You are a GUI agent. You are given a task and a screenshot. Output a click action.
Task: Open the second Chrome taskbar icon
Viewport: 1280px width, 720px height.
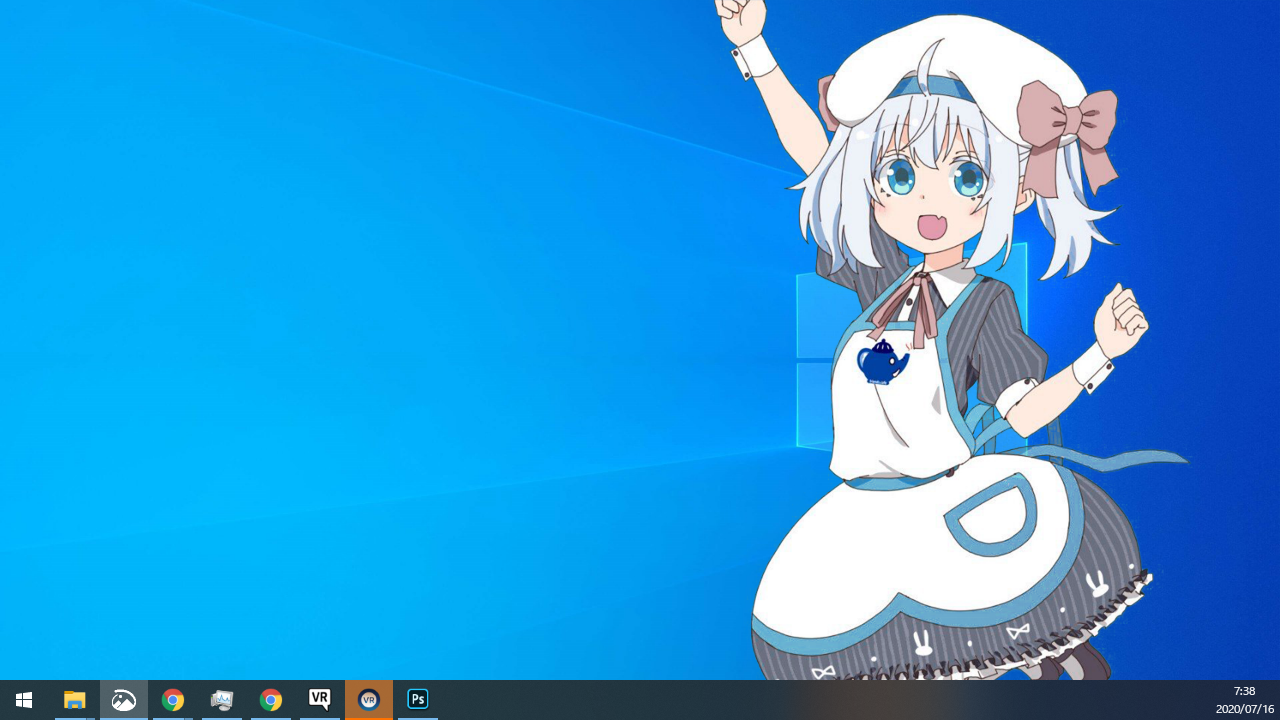tap(271, 700)
